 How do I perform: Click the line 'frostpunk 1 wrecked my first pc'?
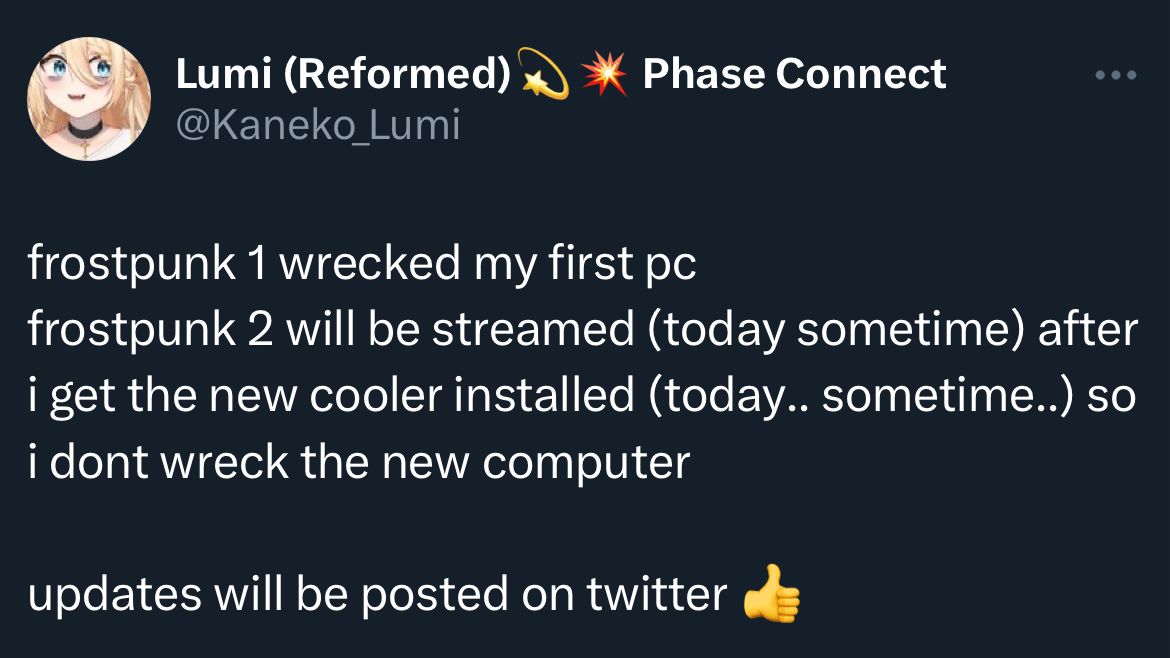coord(361,264)
